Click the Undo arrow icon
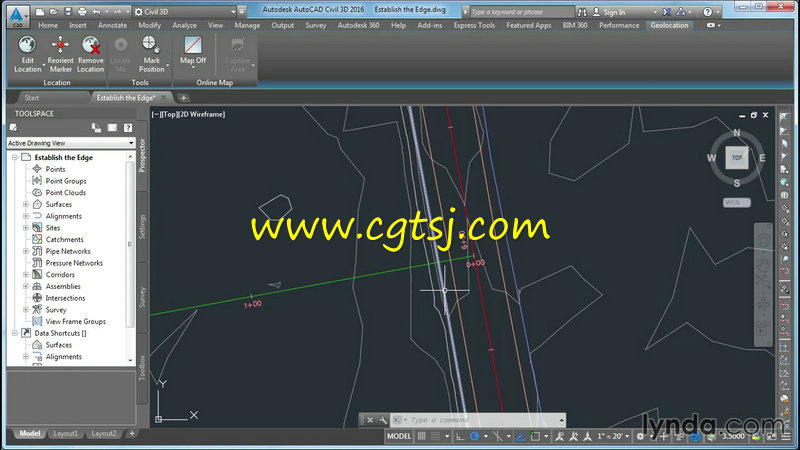 pos(96,12)
